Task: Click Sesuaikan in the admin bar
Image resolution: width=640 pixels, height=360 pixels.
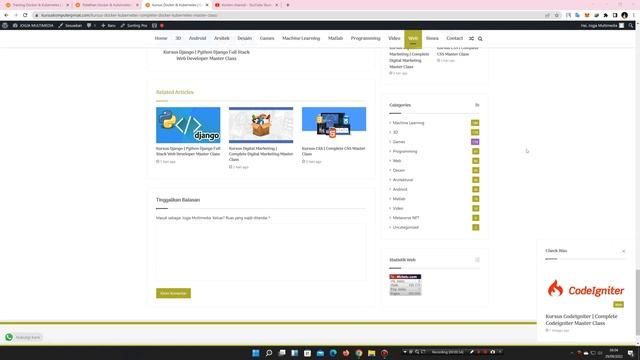Action: pos(70,25)
